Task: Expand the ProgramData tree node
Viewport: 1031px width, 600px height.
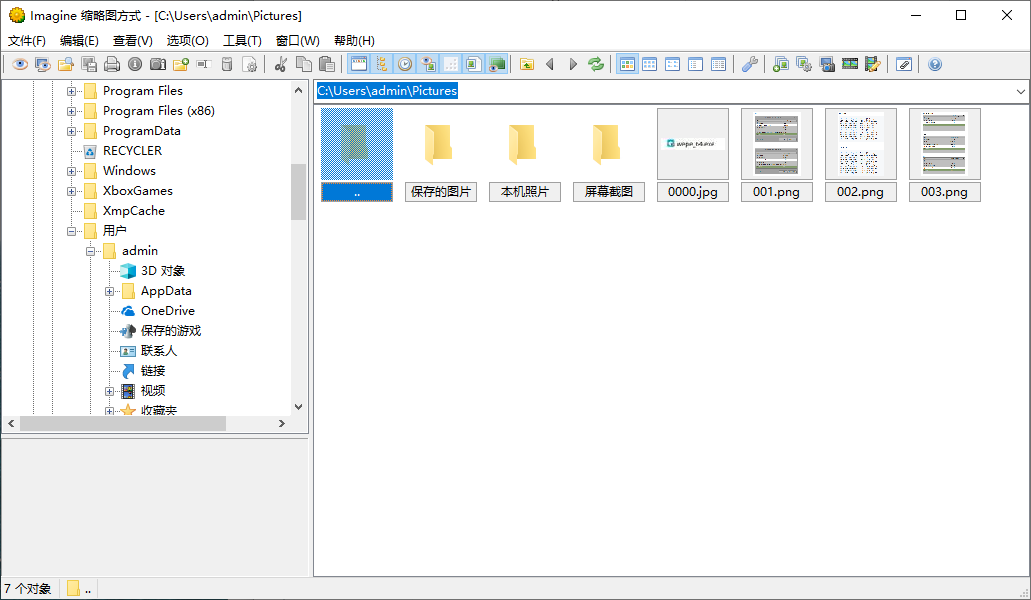Action: [71, 131]
